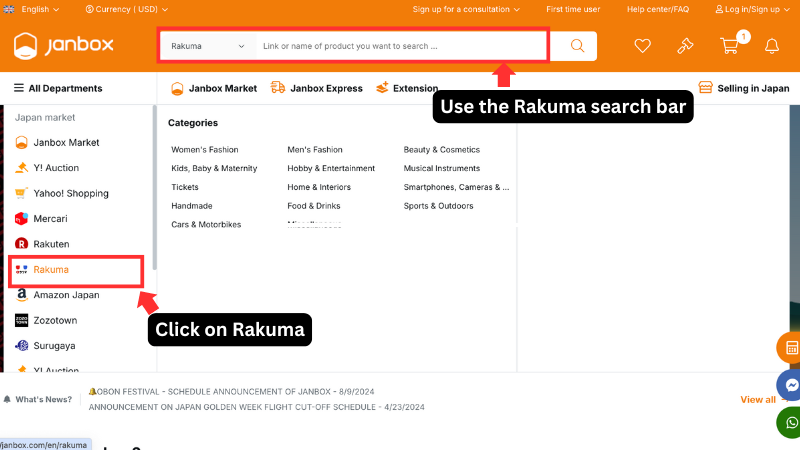Select Women's Fashion category
800x450 pixels.
click(x=205, y=149)
